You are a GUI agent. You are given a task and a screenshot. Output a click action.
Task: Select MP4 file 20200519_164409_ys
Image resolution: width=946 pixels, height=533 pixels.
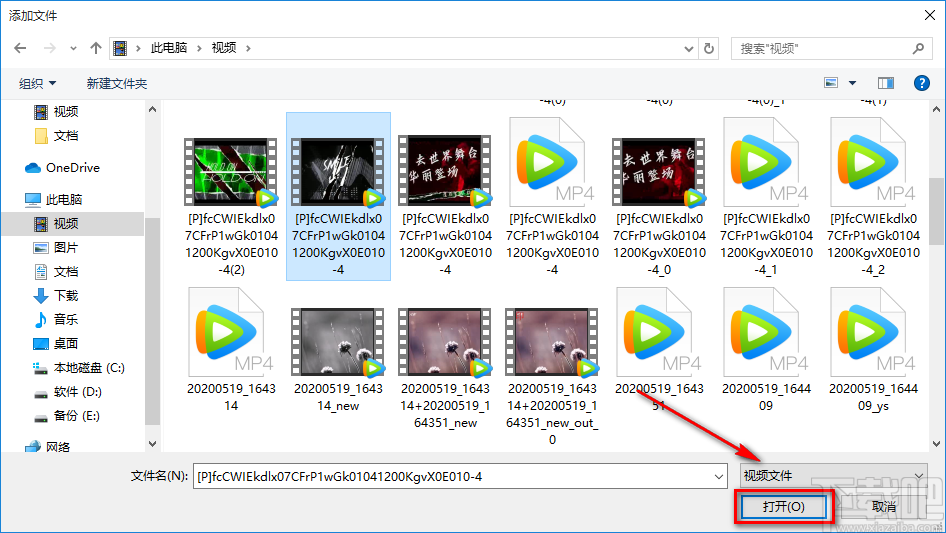[873, 350]
